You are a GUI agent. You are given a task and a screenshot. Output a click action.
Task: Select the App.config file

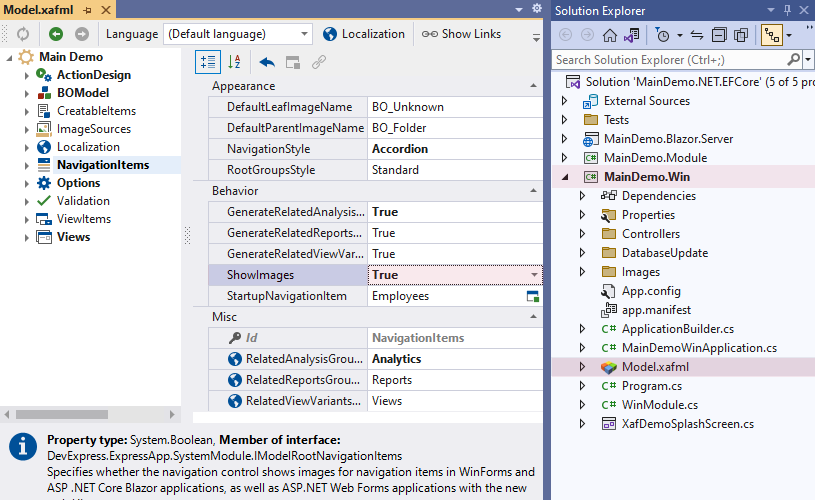tap(651, 291)
